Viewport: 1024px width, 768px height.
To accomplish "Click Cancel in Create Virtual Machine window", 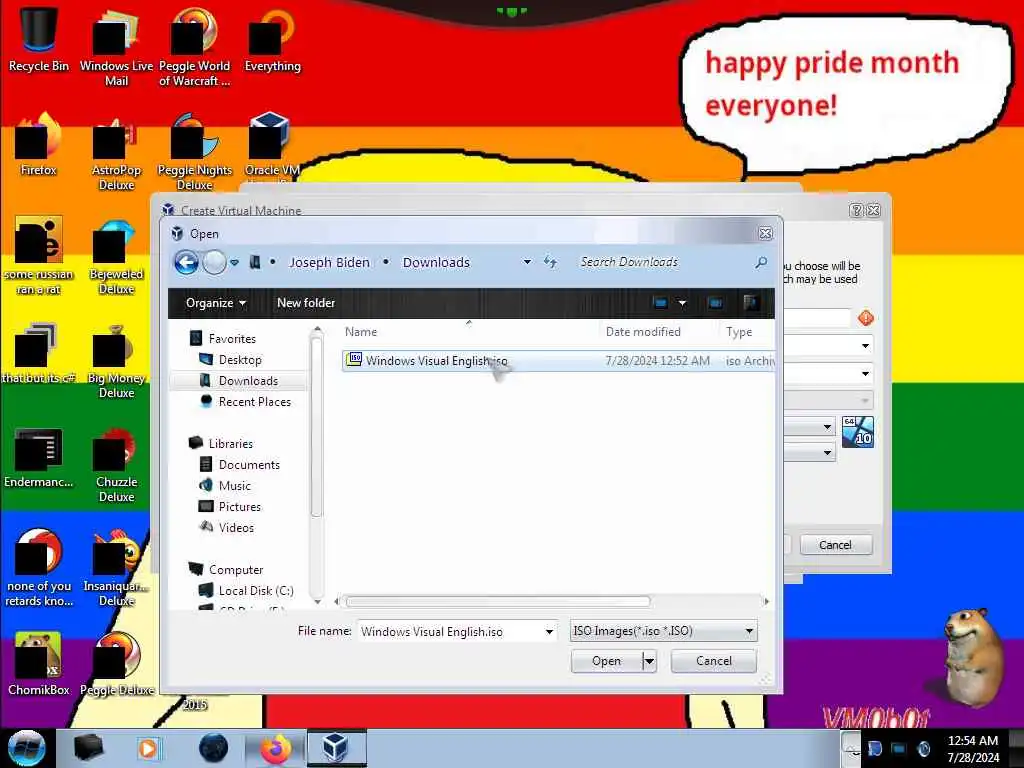I will tap(835, 545).
